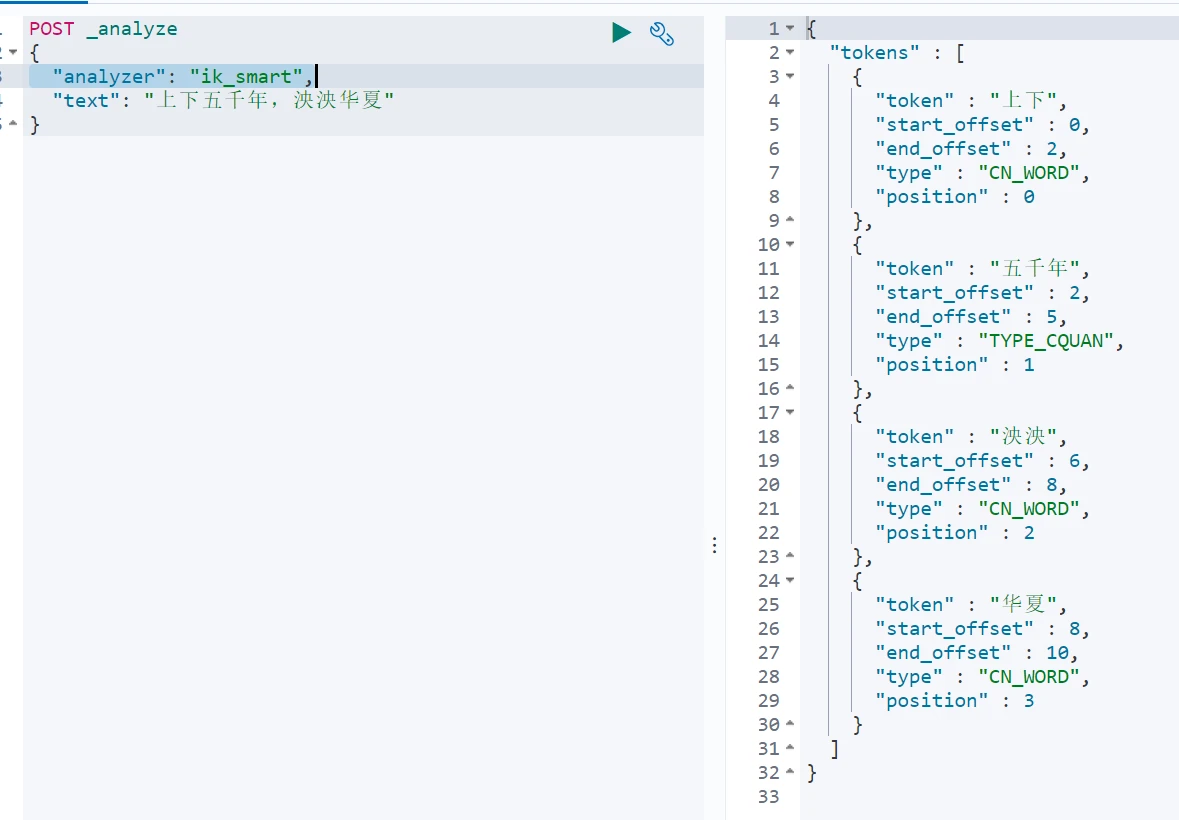The image size is (1179, 820).
Task: Click the POST method keyword
Action: 51,29
